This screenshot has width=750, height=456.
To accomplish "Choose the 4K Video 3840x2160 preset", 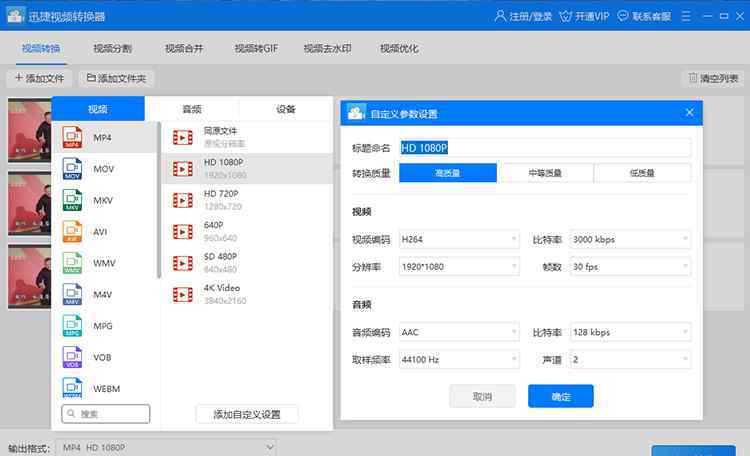I will (247, 295).
